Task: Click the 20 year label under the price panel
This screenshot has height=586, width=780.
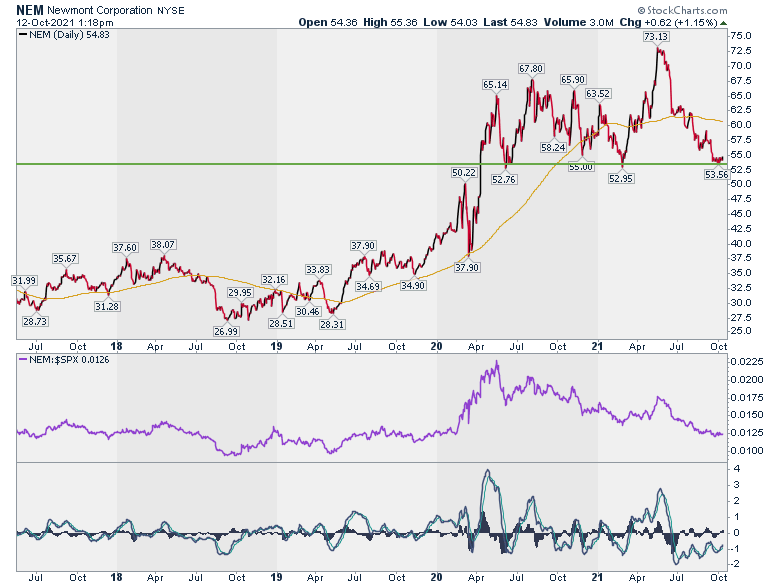Action: coord(436,346)
